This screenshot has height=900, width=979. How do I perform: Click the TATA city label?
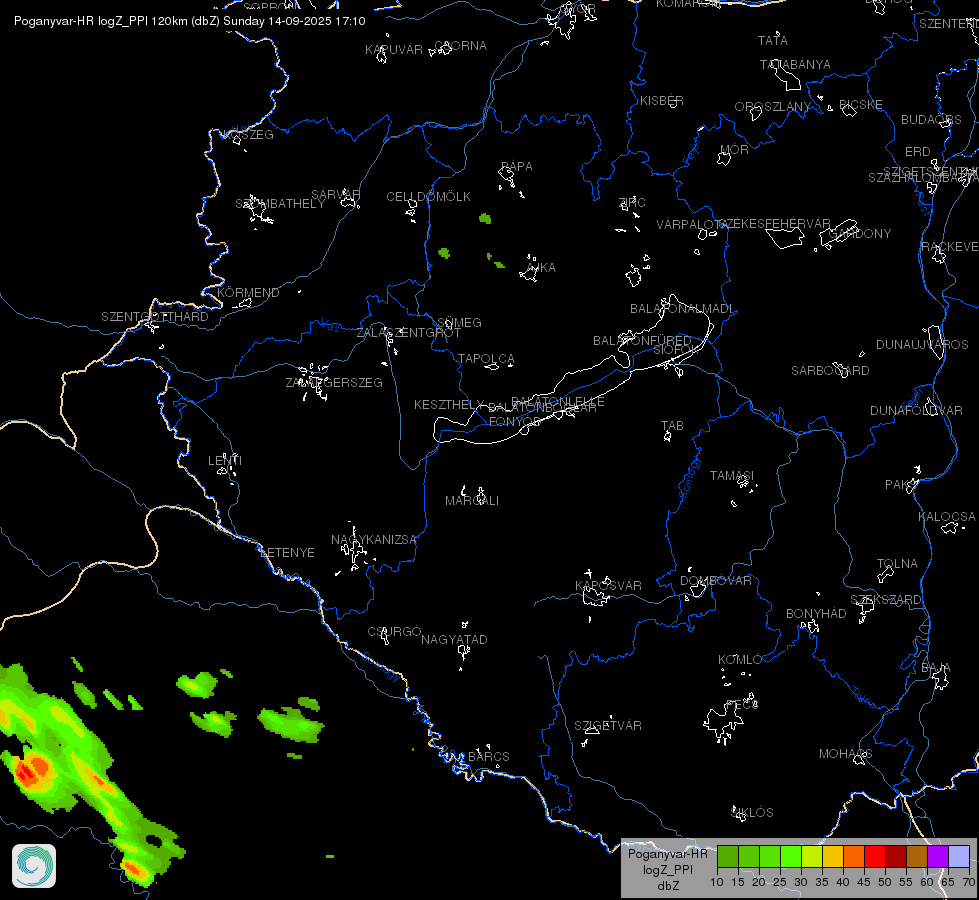click(x=772, y=41)
